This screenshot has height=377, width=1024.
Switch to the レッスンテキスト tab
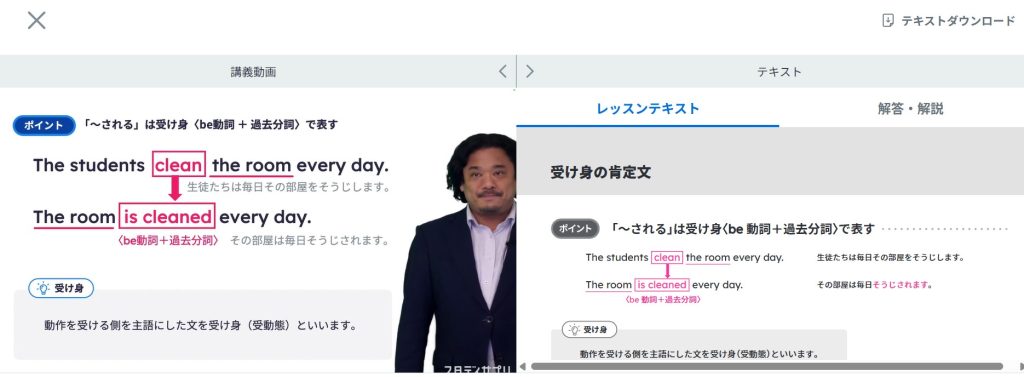648,108
